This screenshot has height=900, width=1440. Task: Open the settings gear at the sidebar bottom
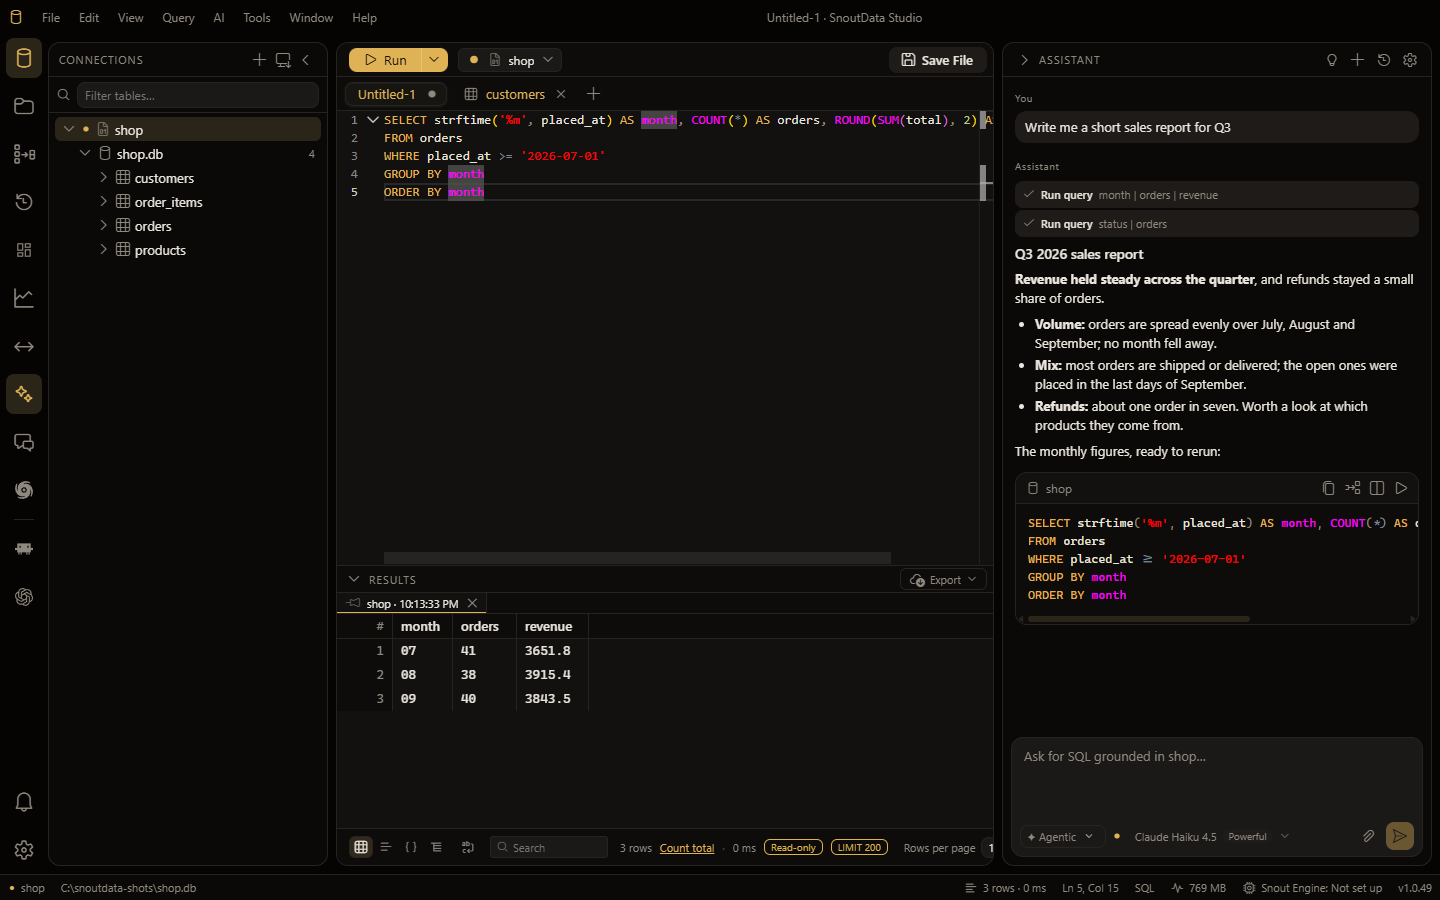(x=24, y=850)
